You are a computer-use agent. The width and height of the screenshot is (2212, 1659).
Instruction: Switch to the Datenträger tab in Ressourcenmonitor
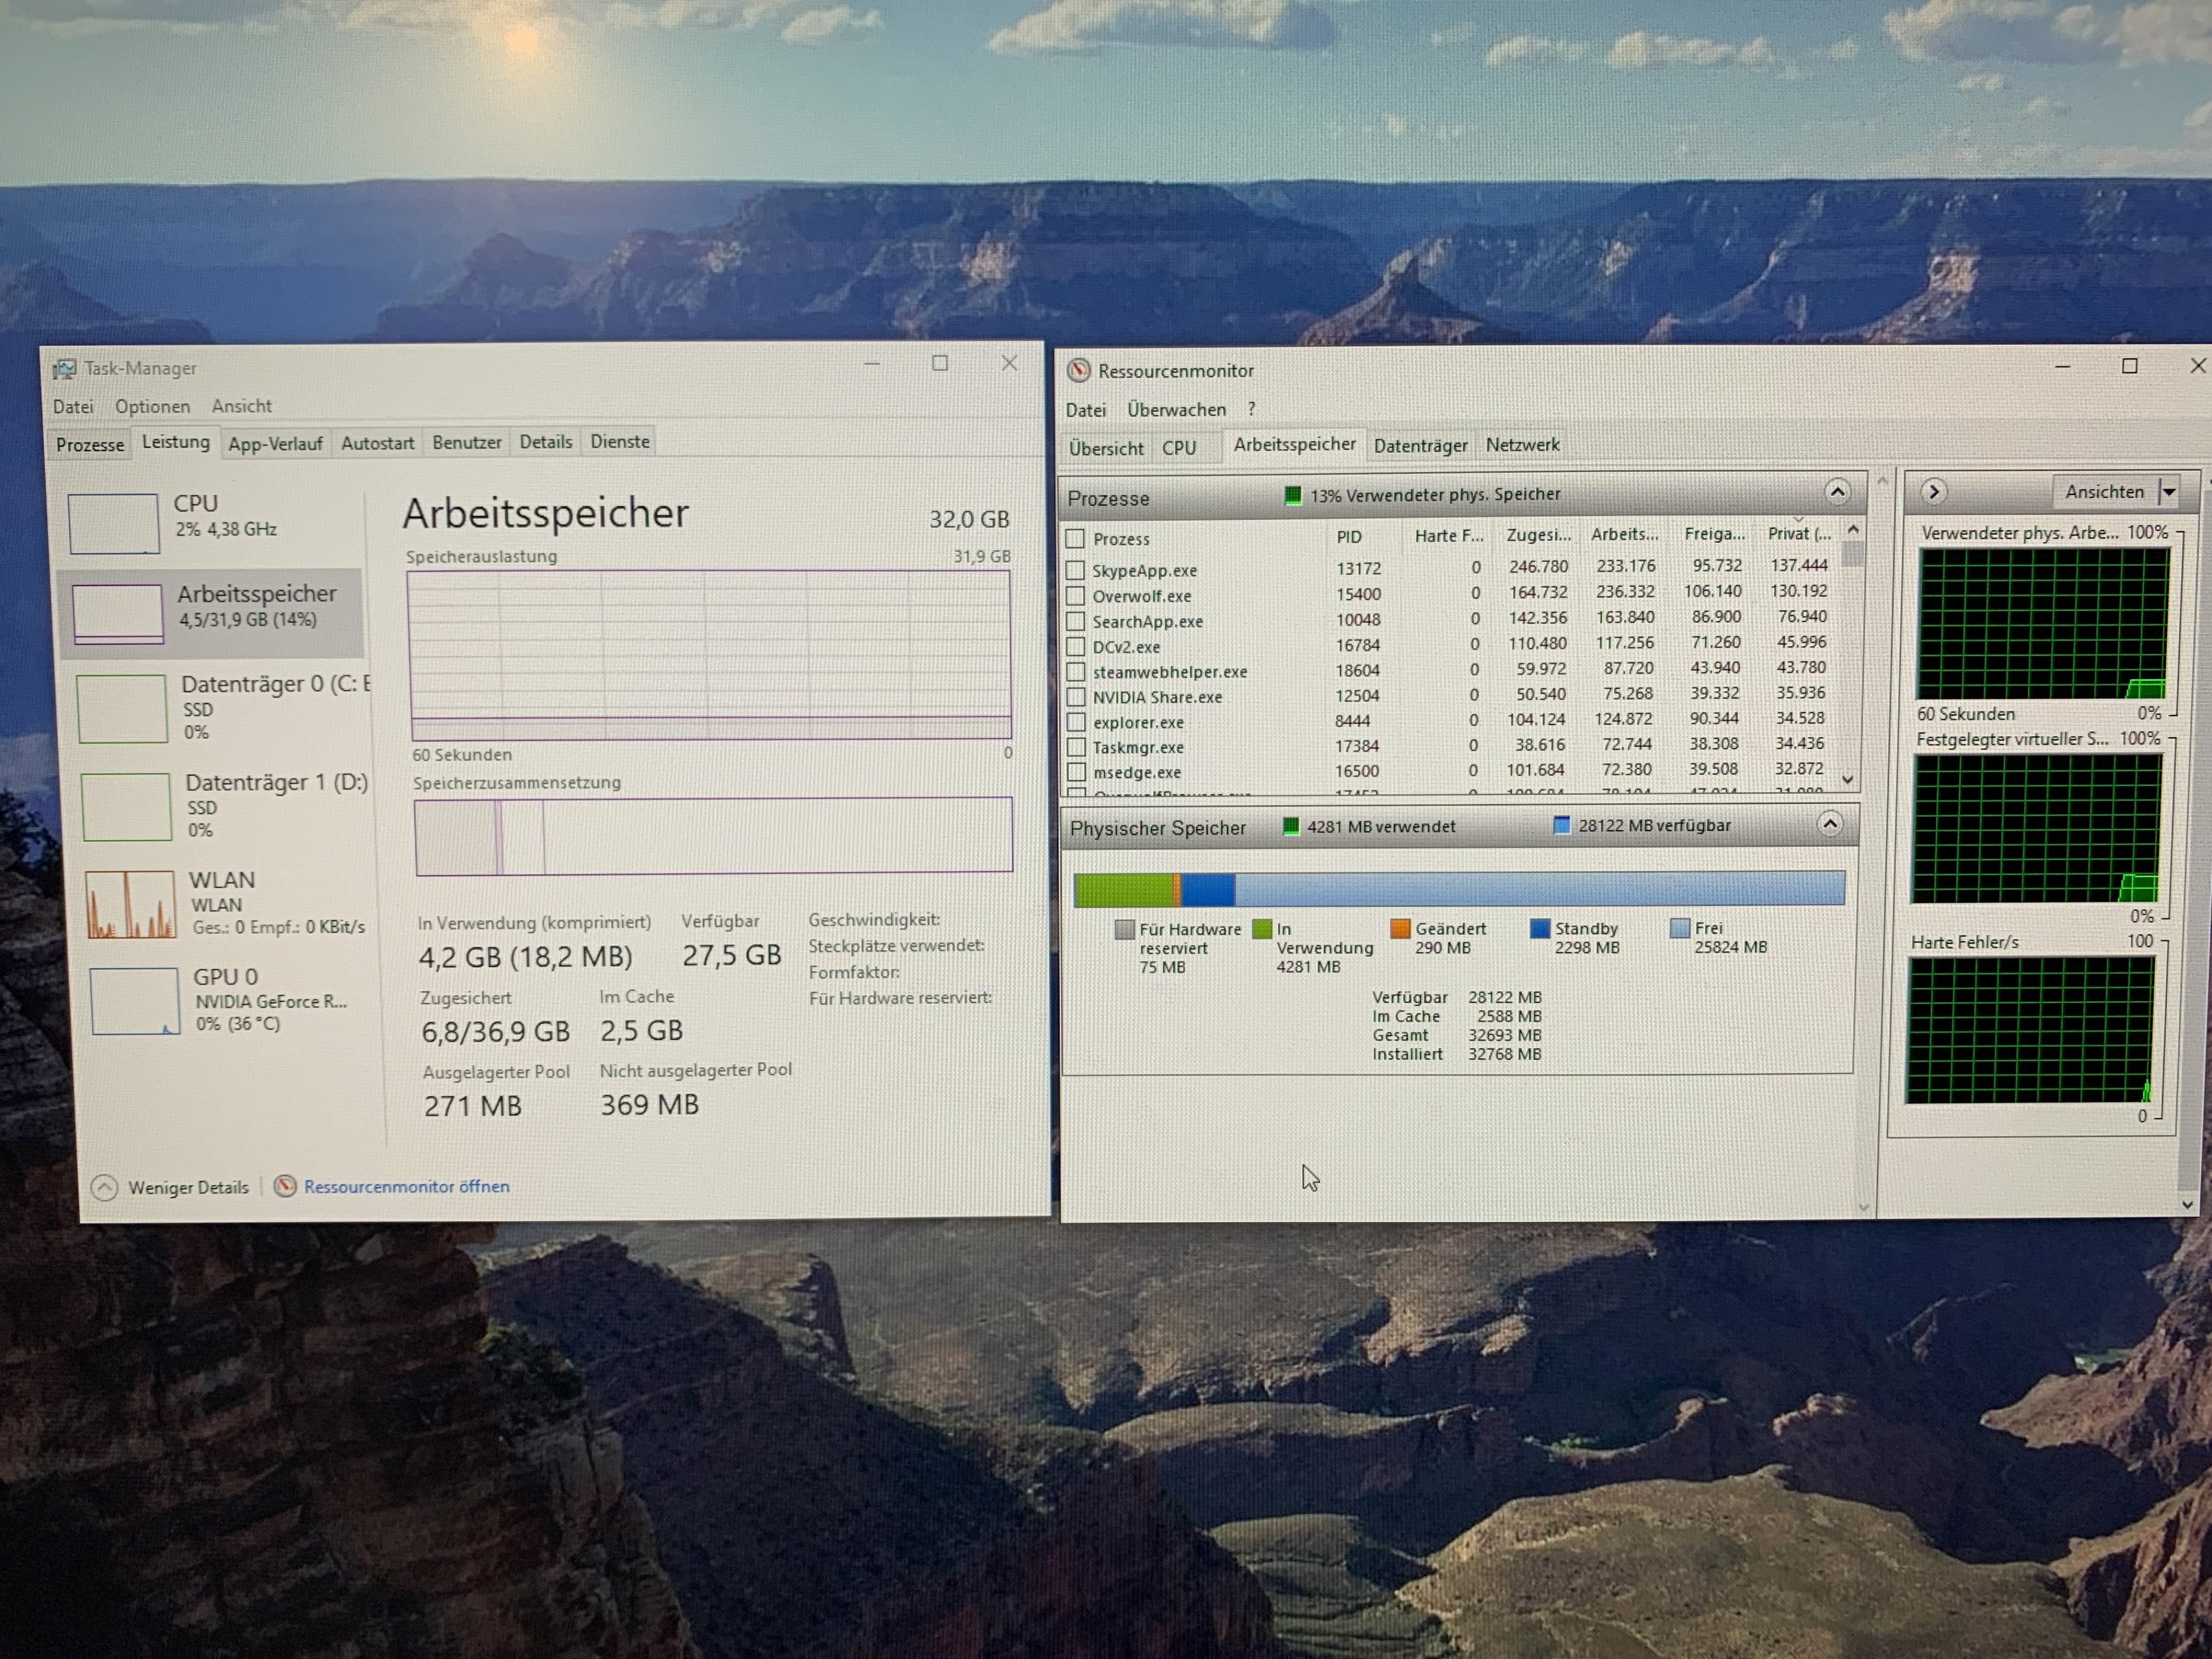[x=1420, y=446]
